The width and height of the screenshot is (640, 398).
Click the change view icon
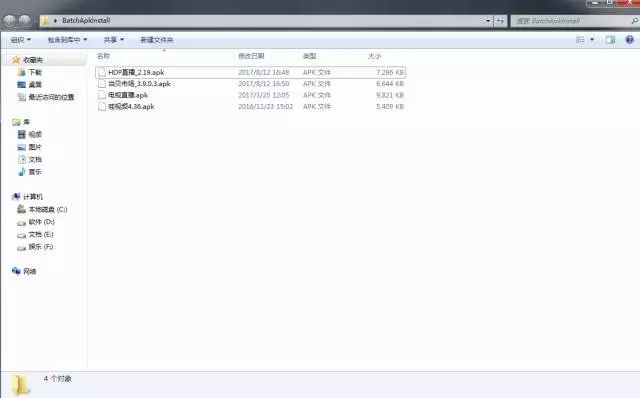click(580, 40)
